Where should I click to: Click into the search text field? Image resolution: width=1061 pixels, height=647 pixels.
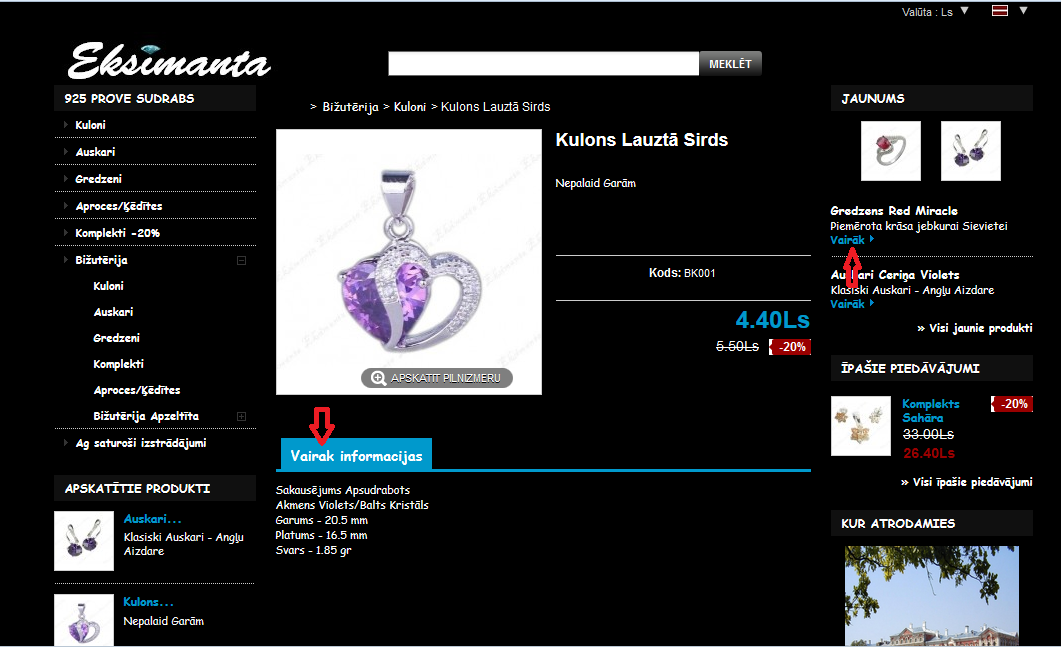[543, 64]
